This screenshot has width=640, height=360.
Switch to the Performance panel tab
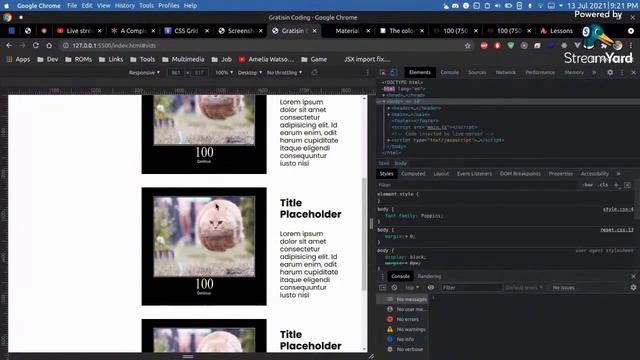[x=540, y=72]
